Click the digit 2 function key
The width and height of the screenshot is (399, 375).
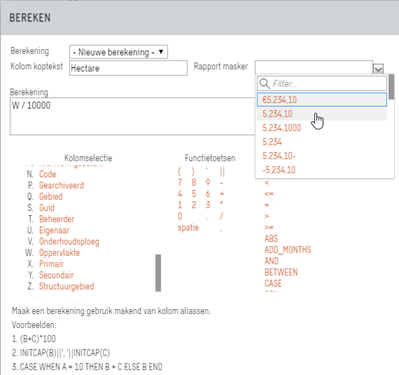point(194,205)
